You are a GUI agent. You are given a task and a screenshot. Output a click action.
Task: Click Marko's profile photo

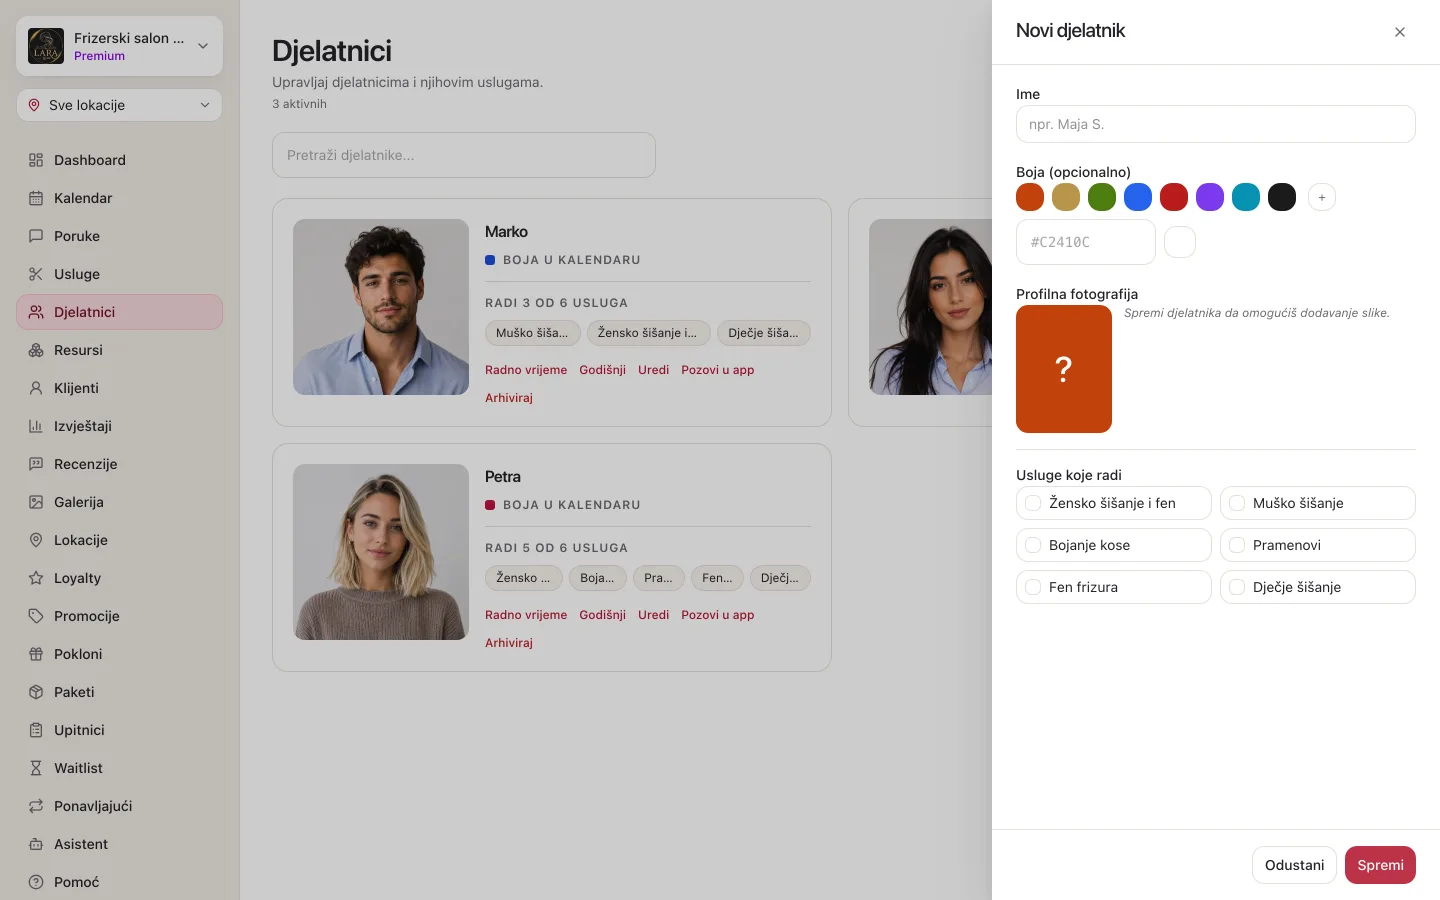click(x=381, y=307)
